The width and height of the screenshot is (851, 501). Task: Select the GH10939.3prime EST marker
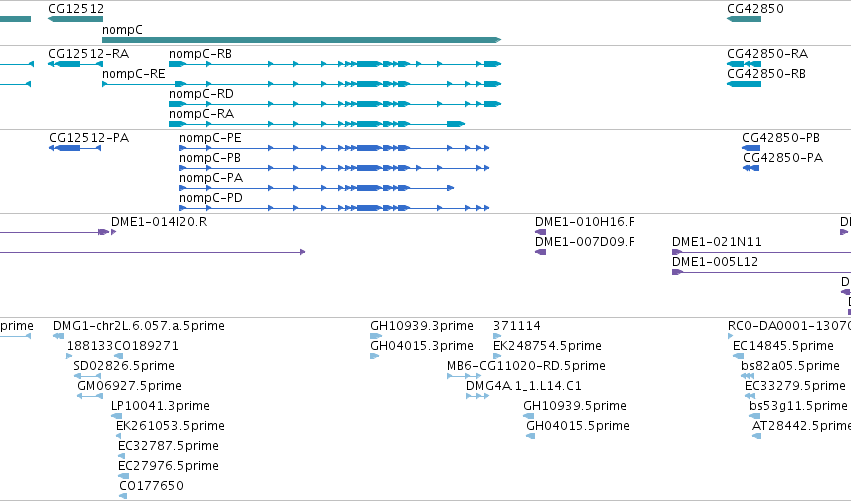(376, 336)
